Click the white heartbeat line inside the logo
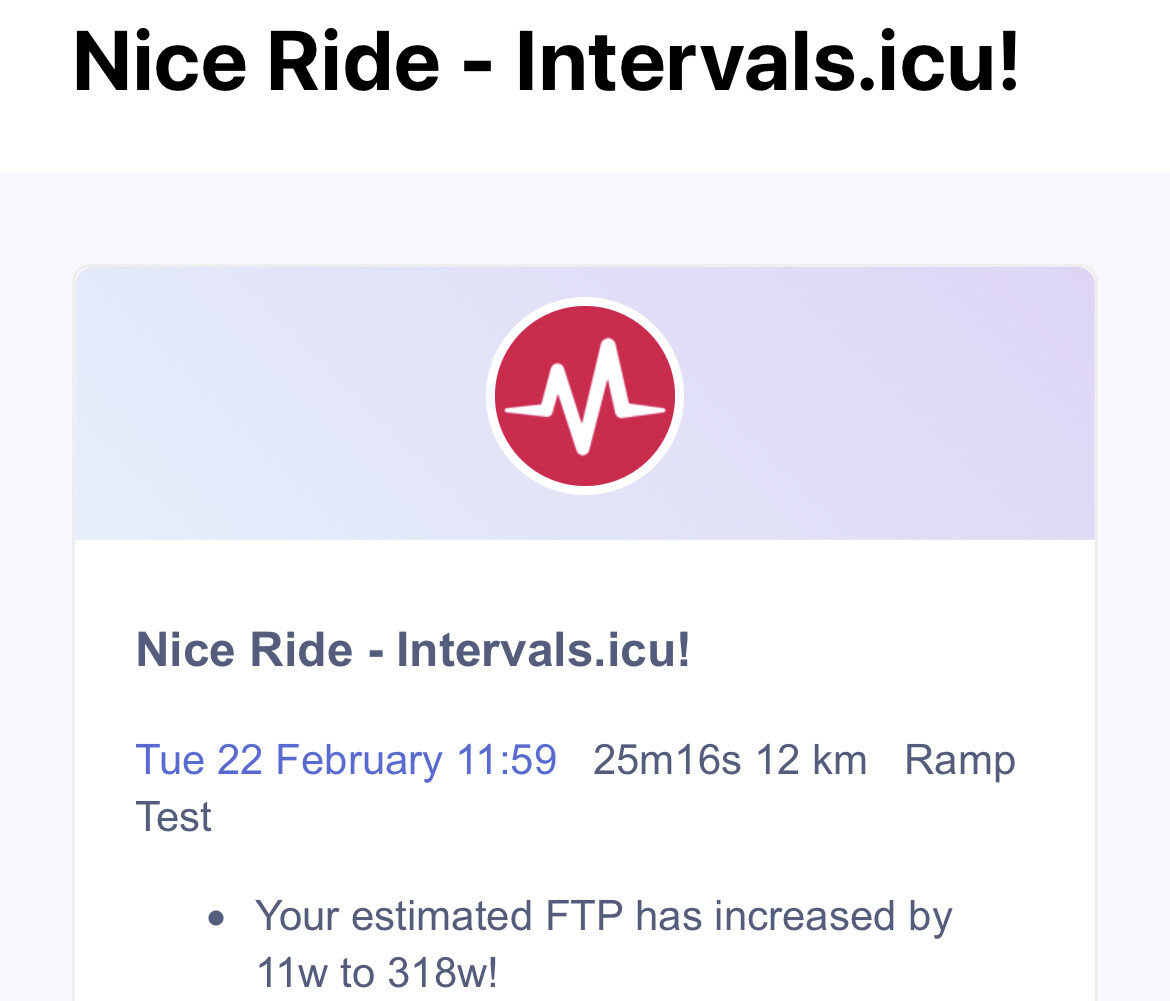 tap(585, 397)
